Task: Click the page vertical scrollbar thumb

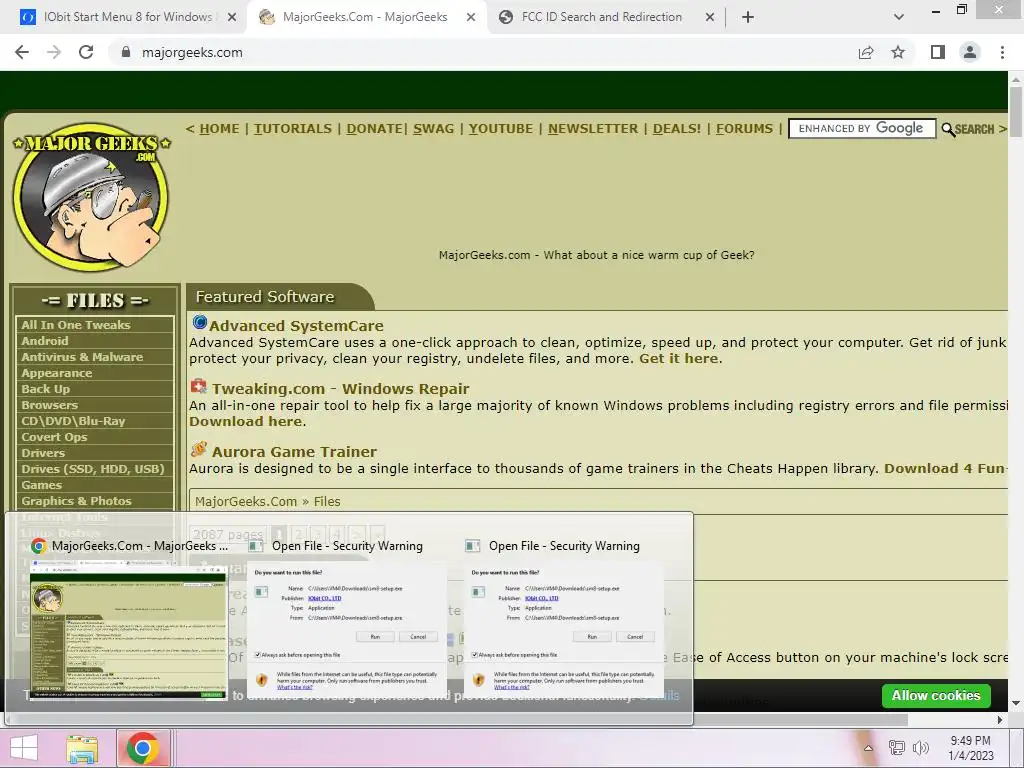Action: pyautogui.click(x=1016, y=111)
